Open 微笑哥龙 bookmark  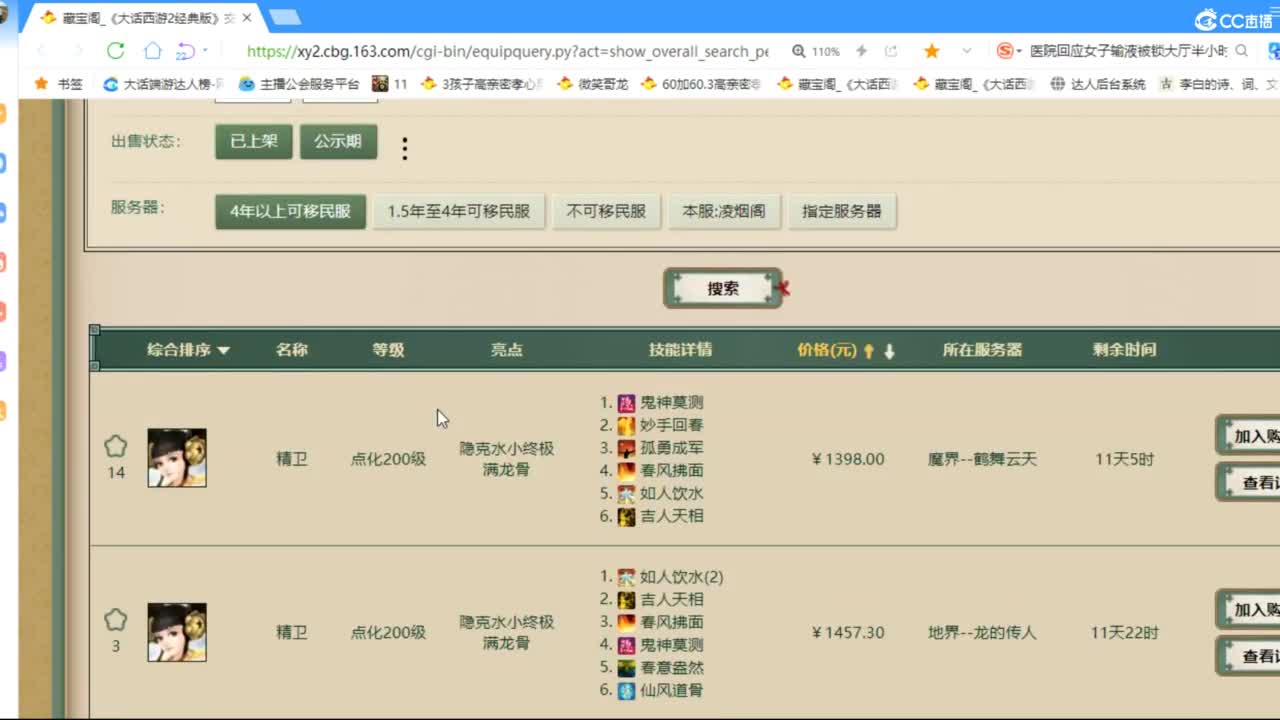[593, 84]
